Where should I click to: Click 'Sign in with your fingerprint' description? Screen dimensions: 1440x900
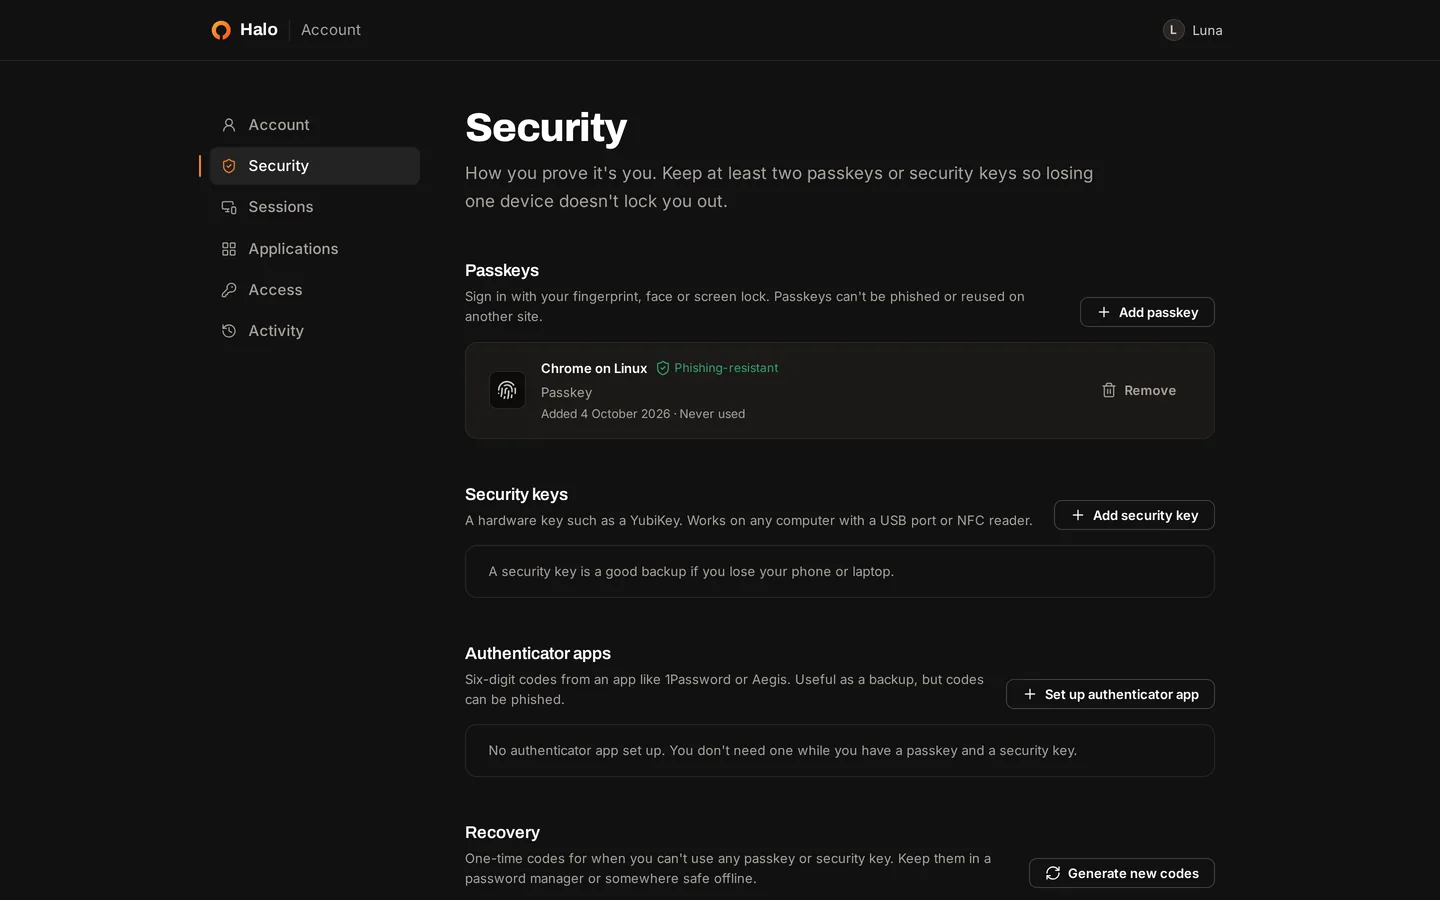pyautogui.click(x=745, y=306)
